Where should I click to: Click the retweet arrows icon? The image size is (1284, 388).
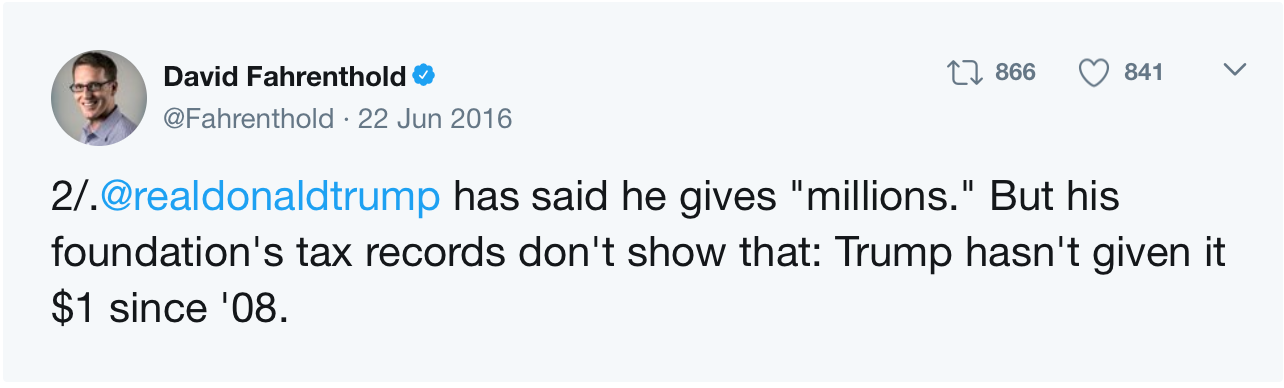tap(966, 72)
